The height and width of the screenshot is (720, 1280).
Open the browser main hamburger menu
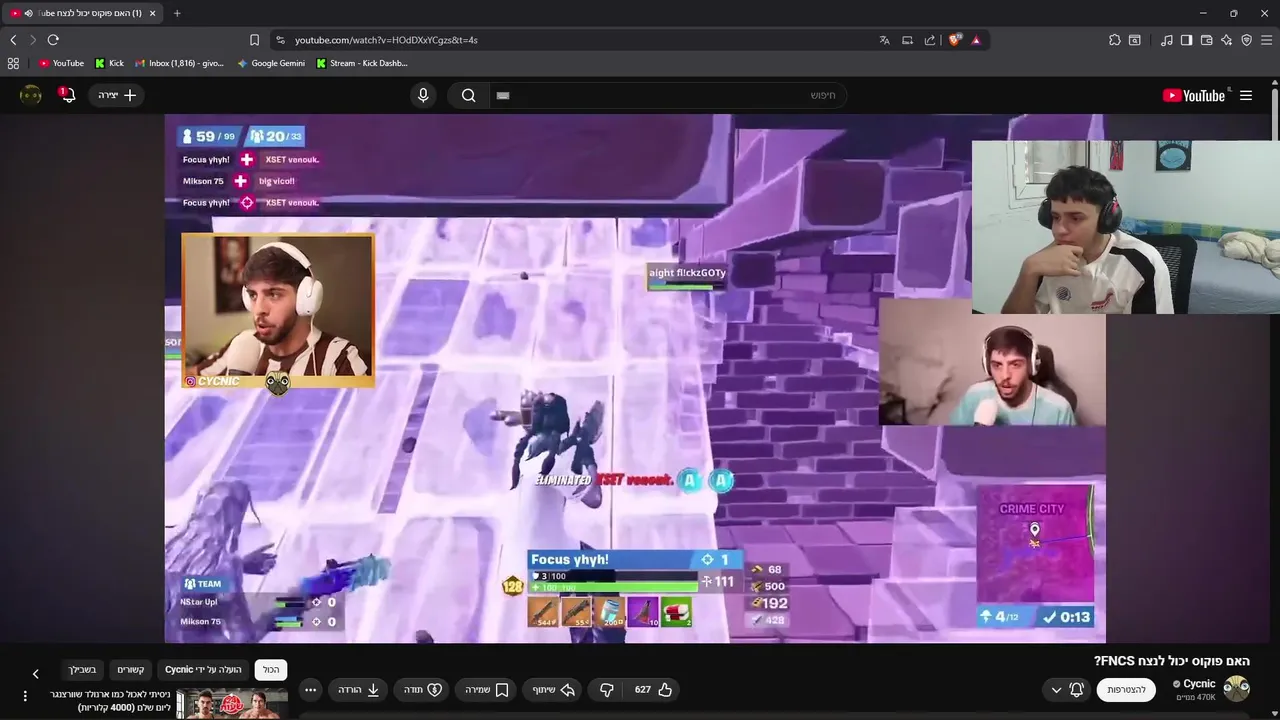[x=1267, y=40]
